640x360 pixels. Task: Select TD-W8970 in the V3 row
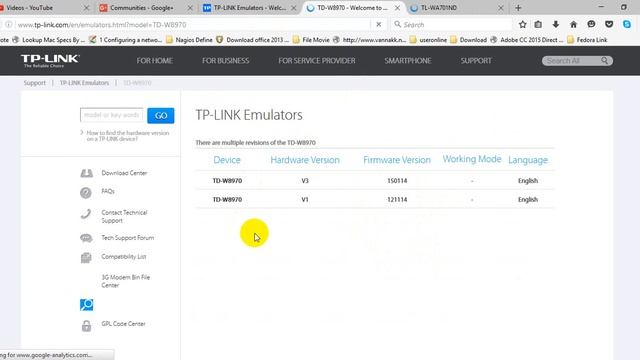227,181
